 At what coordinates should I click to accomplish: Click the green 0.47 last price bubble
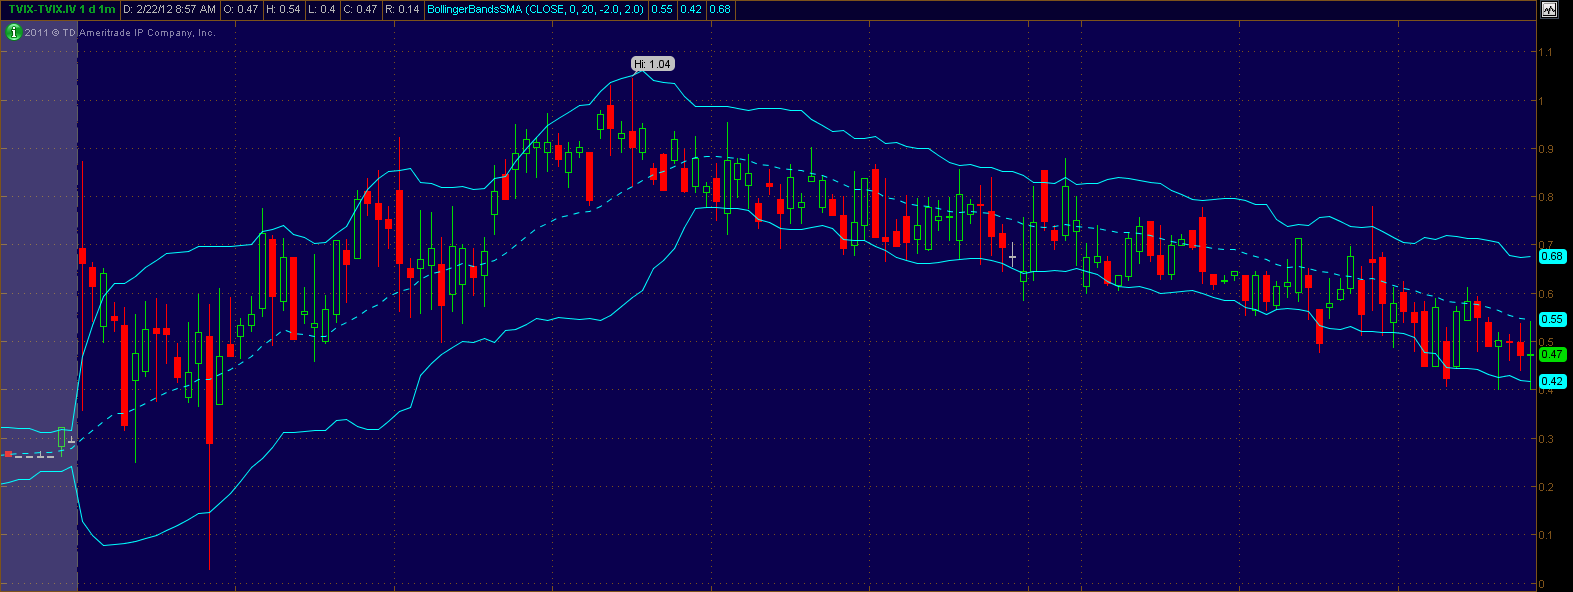click(1552, 354)
